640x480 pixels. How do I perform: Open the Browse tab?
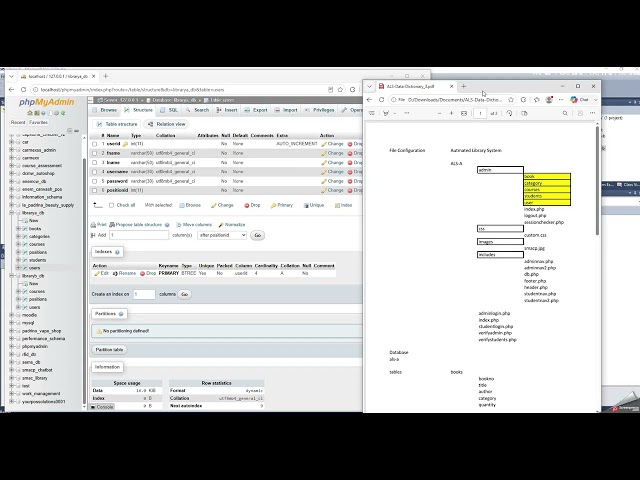(x=105, y=110)
